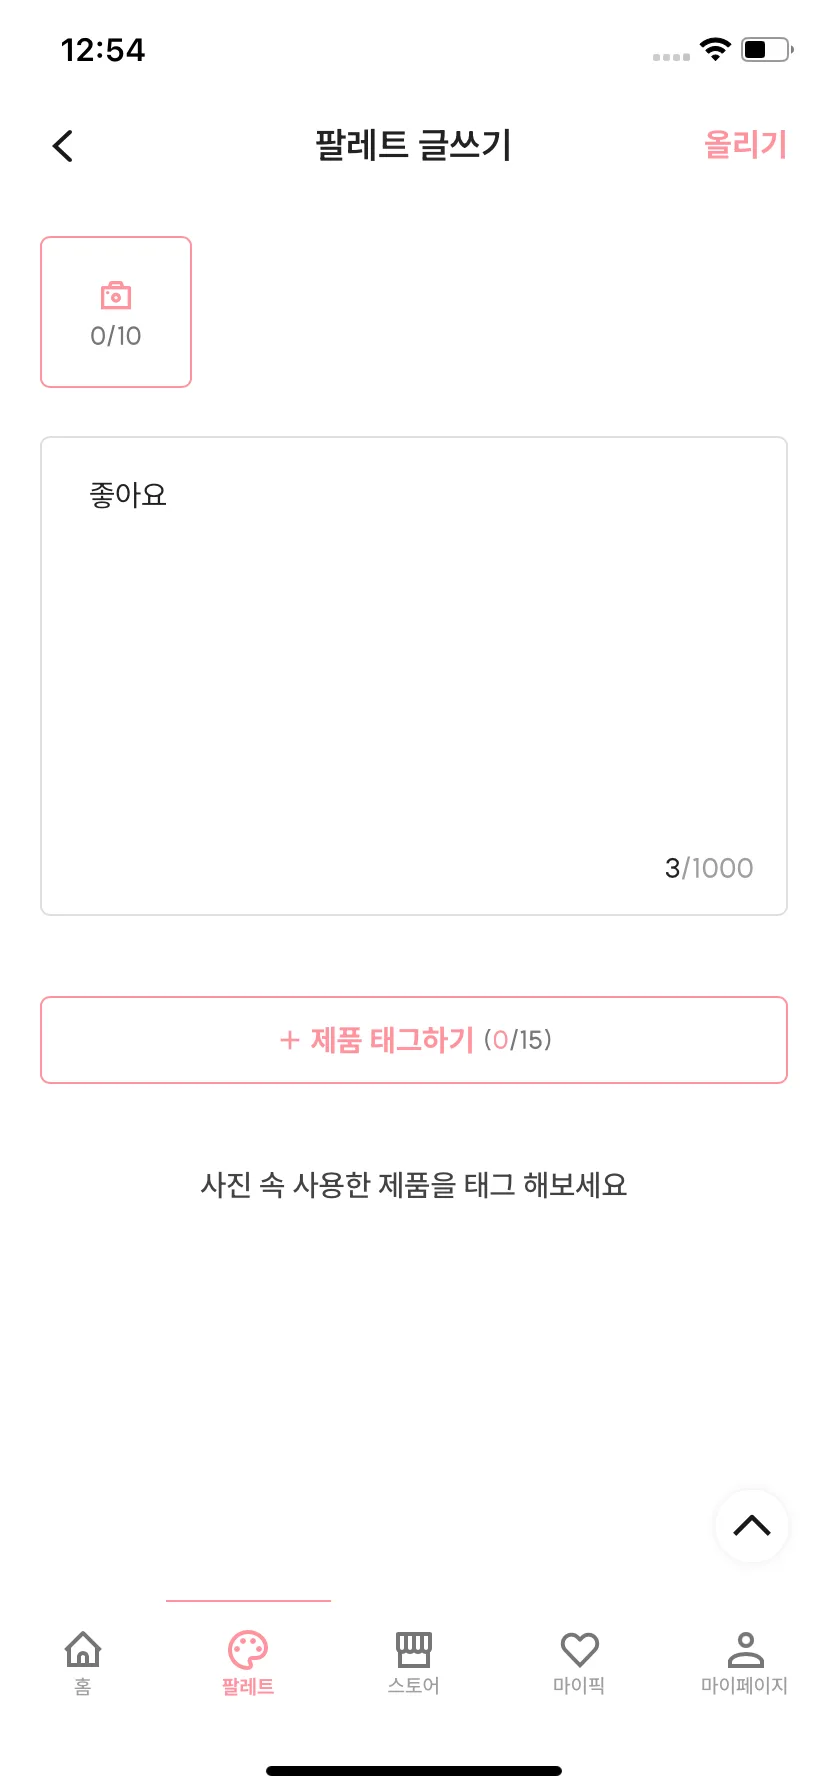Switch to the 스토어 tab label
This screenshot has height=1792, width=828.
(x=414, y=1686)
